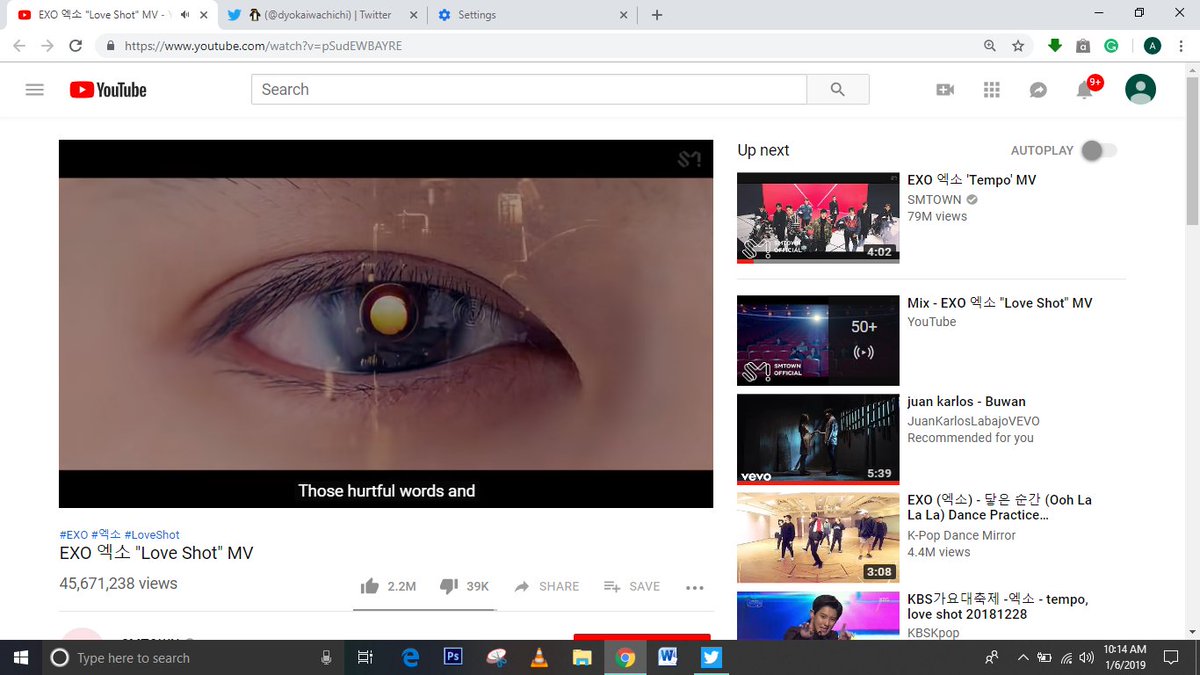Open the account avatar menu

(x=1140, y=89)
